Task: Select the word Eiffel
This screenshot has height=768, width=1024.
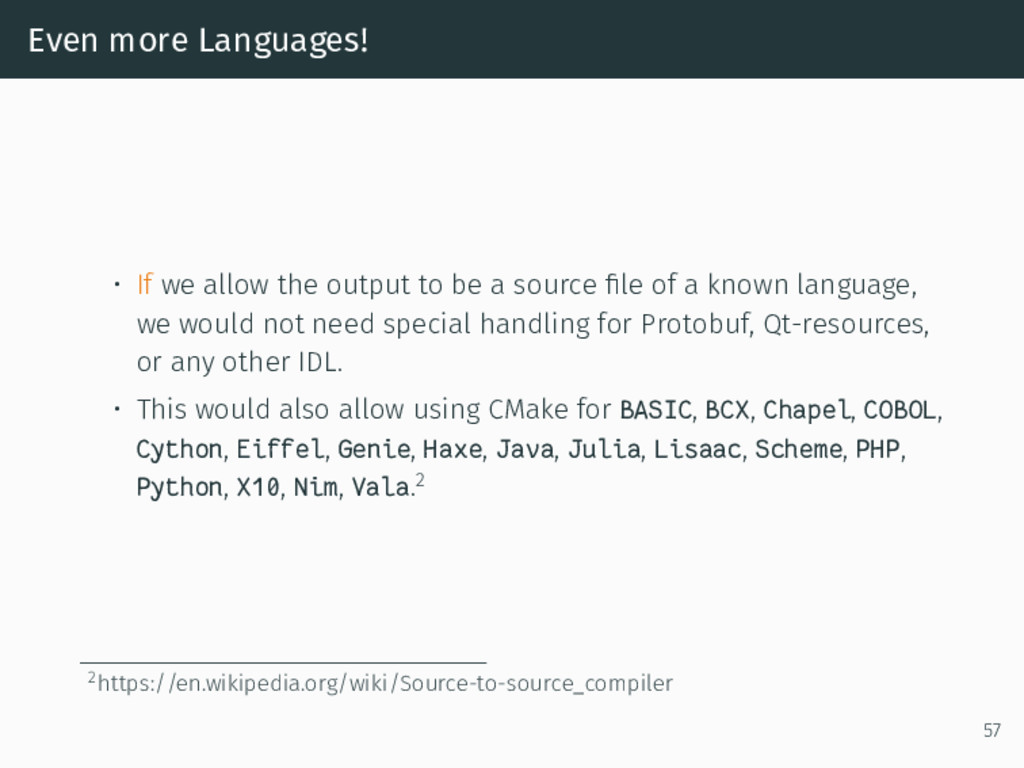Action: pos(280,449)
